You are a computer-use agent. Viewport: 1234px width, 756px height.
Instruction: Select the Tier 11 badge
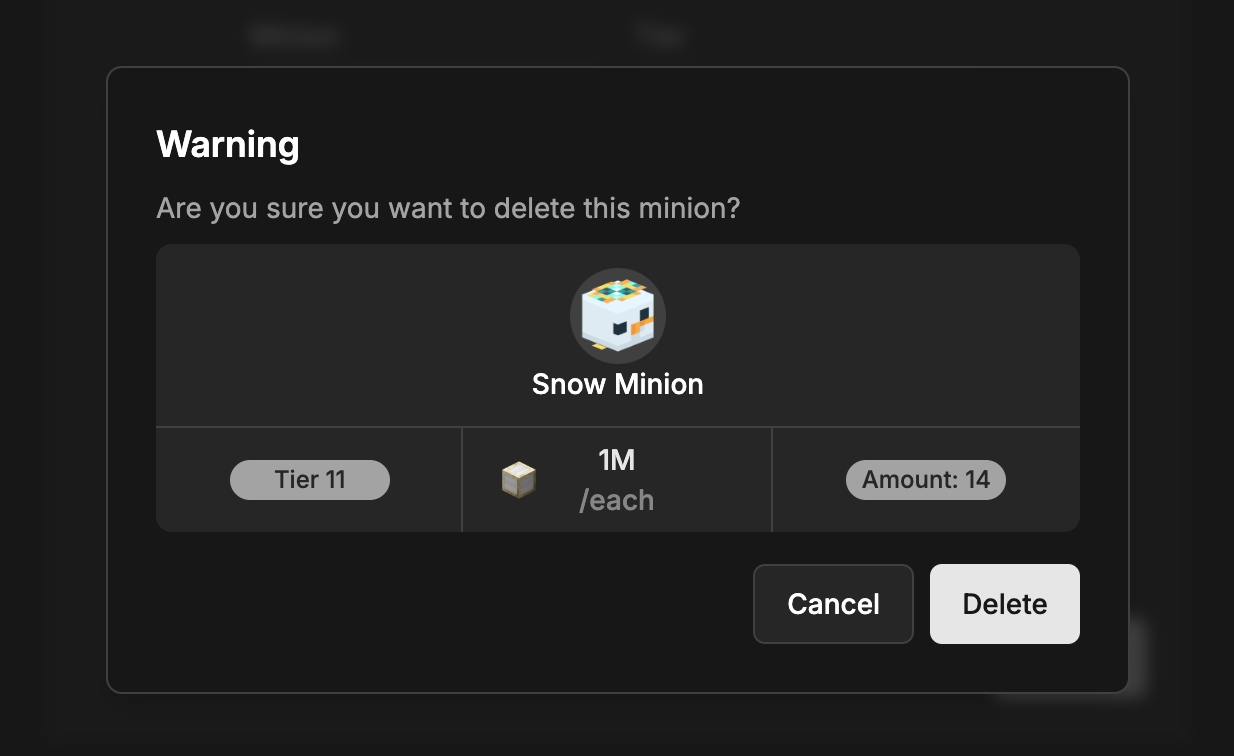coord(310,480)
